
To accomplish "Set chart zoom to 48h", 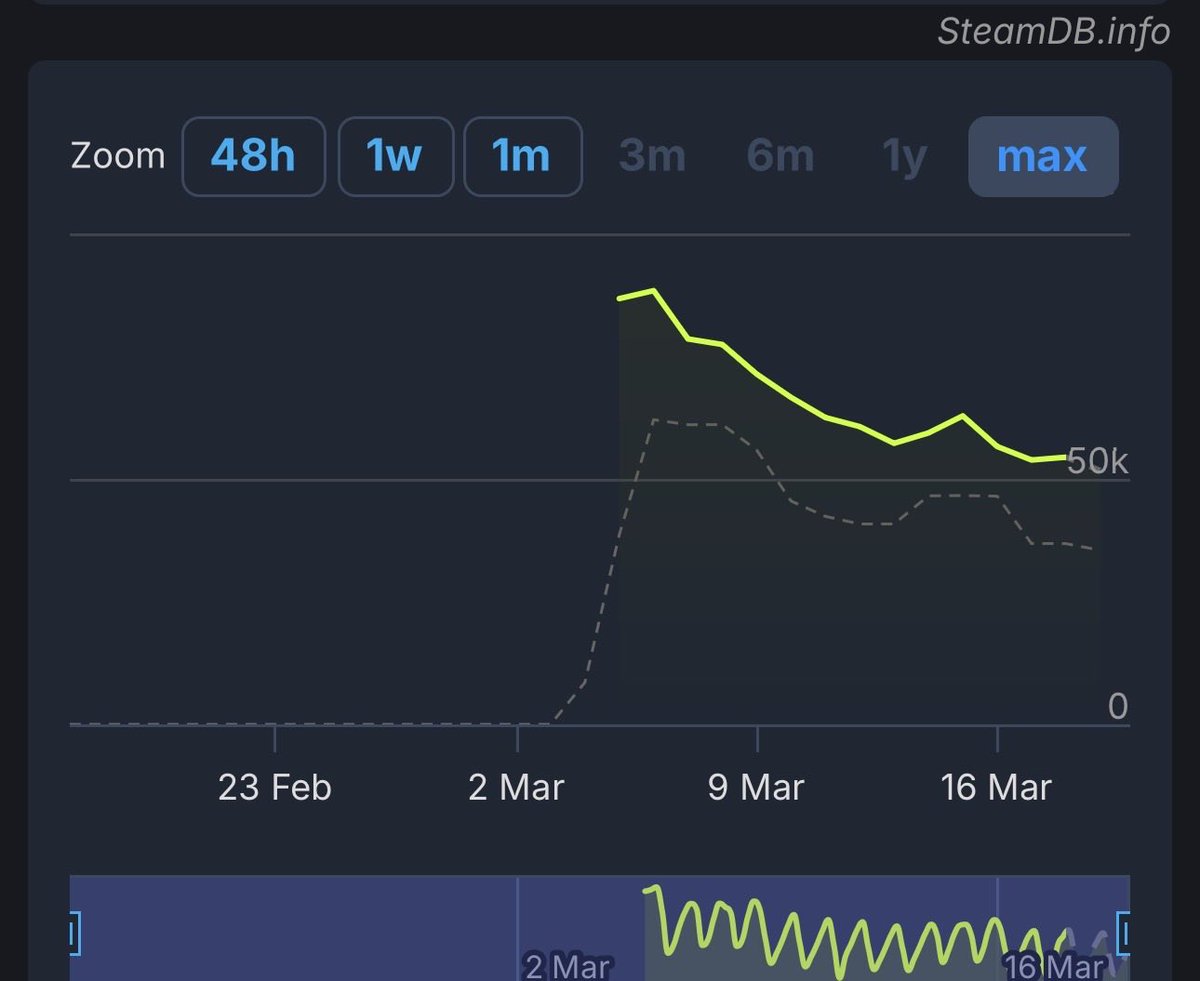I will [253, 157].
